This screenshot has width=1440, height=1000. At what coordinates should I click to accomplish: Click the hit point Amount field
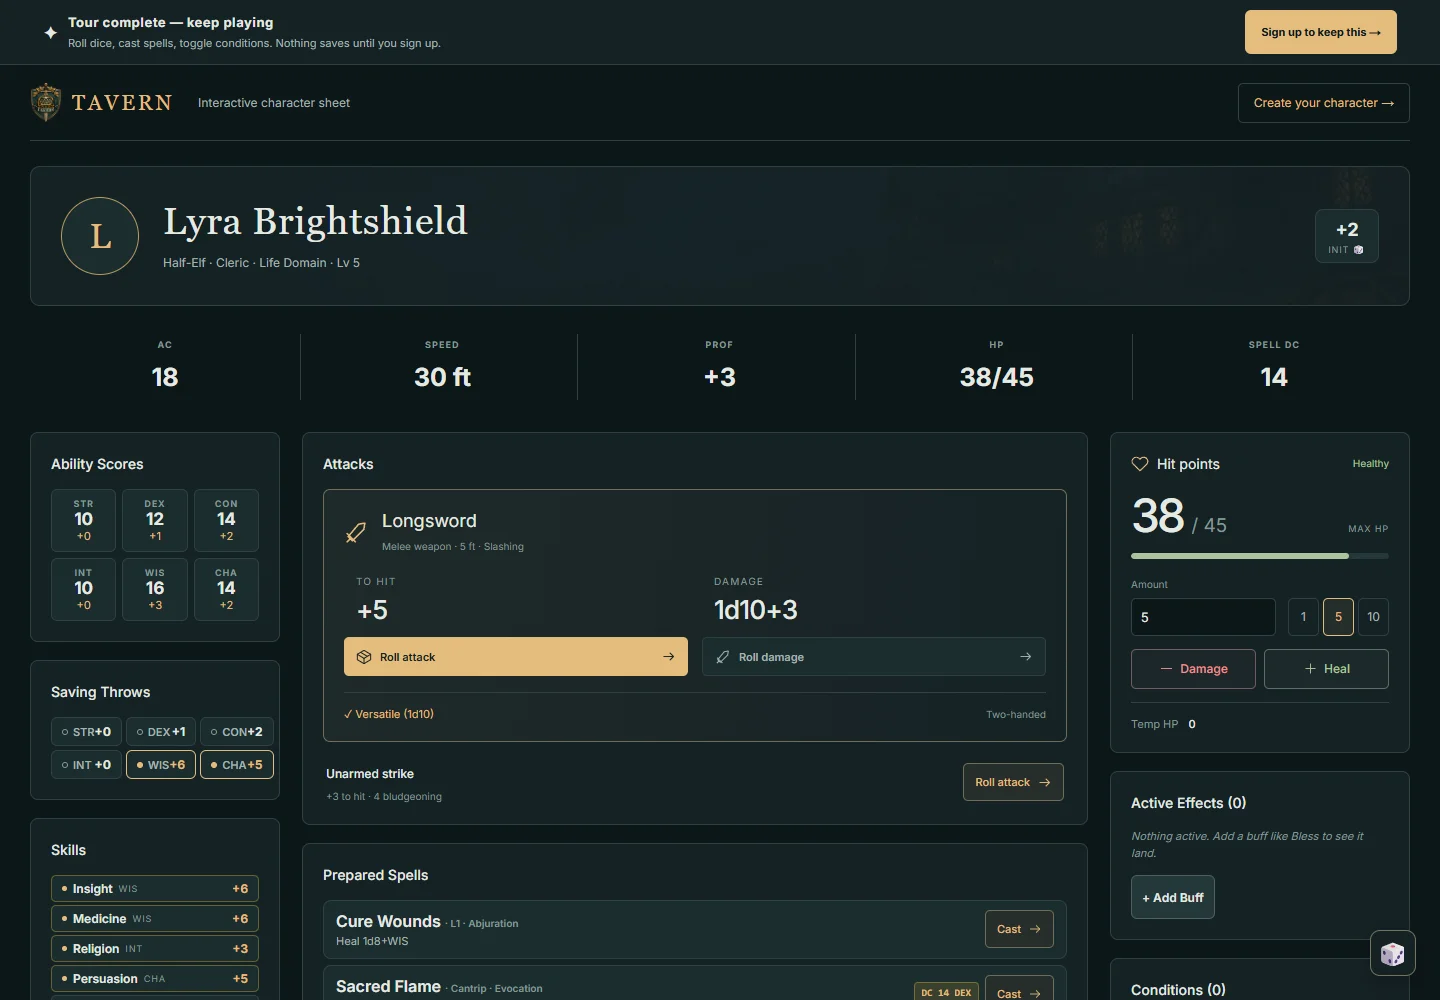click(x=1203, y=617)
